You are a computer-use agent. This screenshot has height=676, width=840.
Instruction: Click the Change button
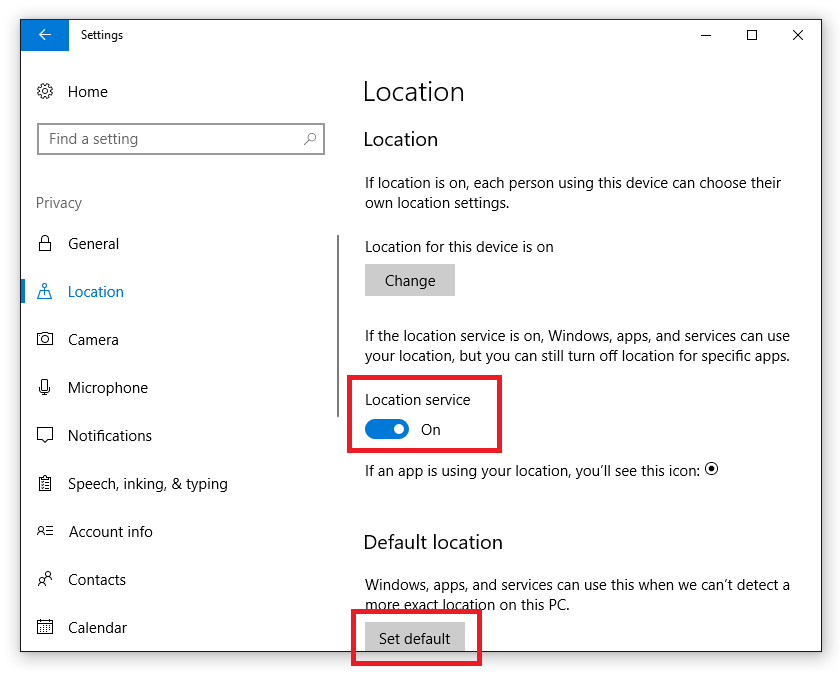410,280
